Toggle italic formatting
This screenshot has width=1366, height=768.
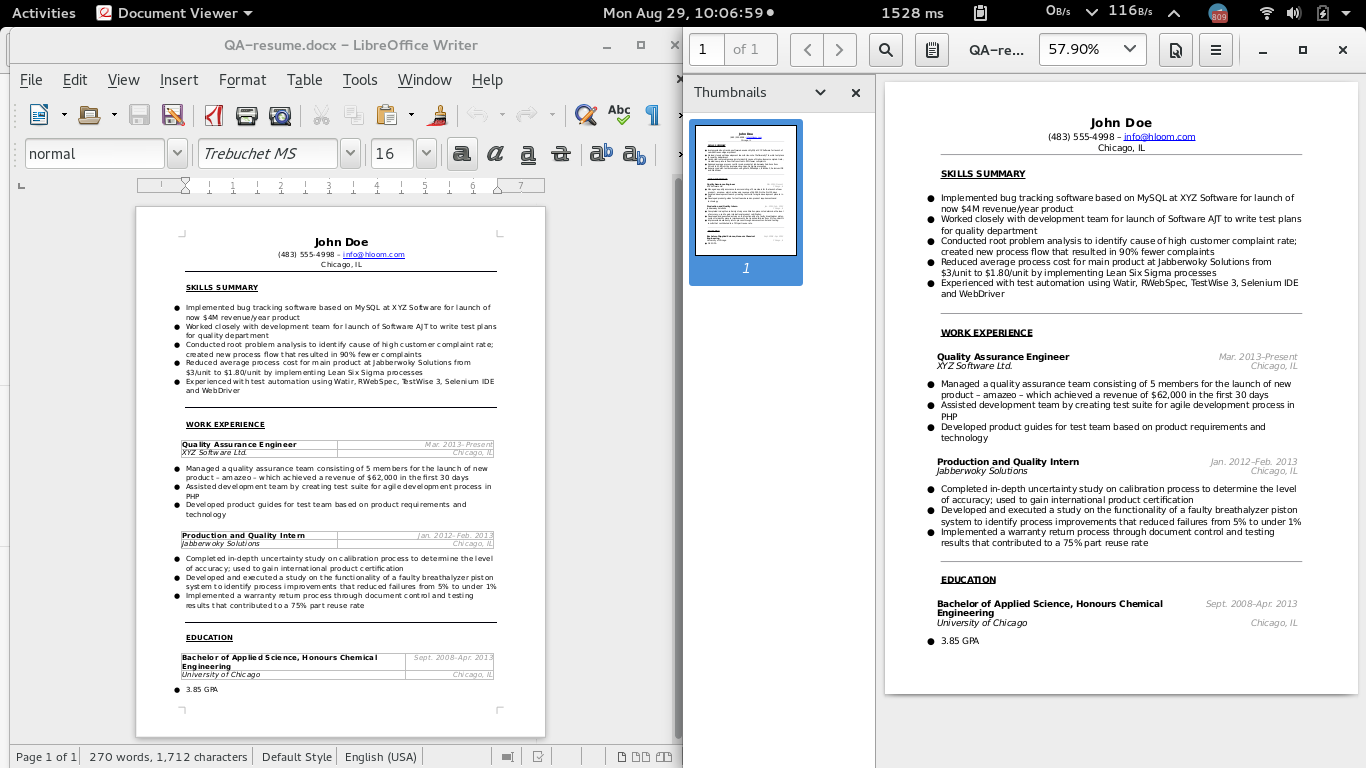click(494, 153)
